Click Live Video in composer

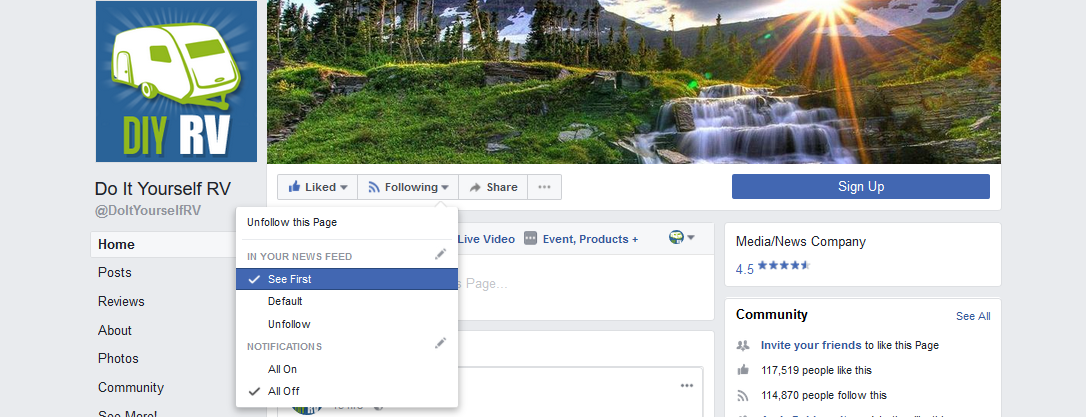click(x=486, y=239)
